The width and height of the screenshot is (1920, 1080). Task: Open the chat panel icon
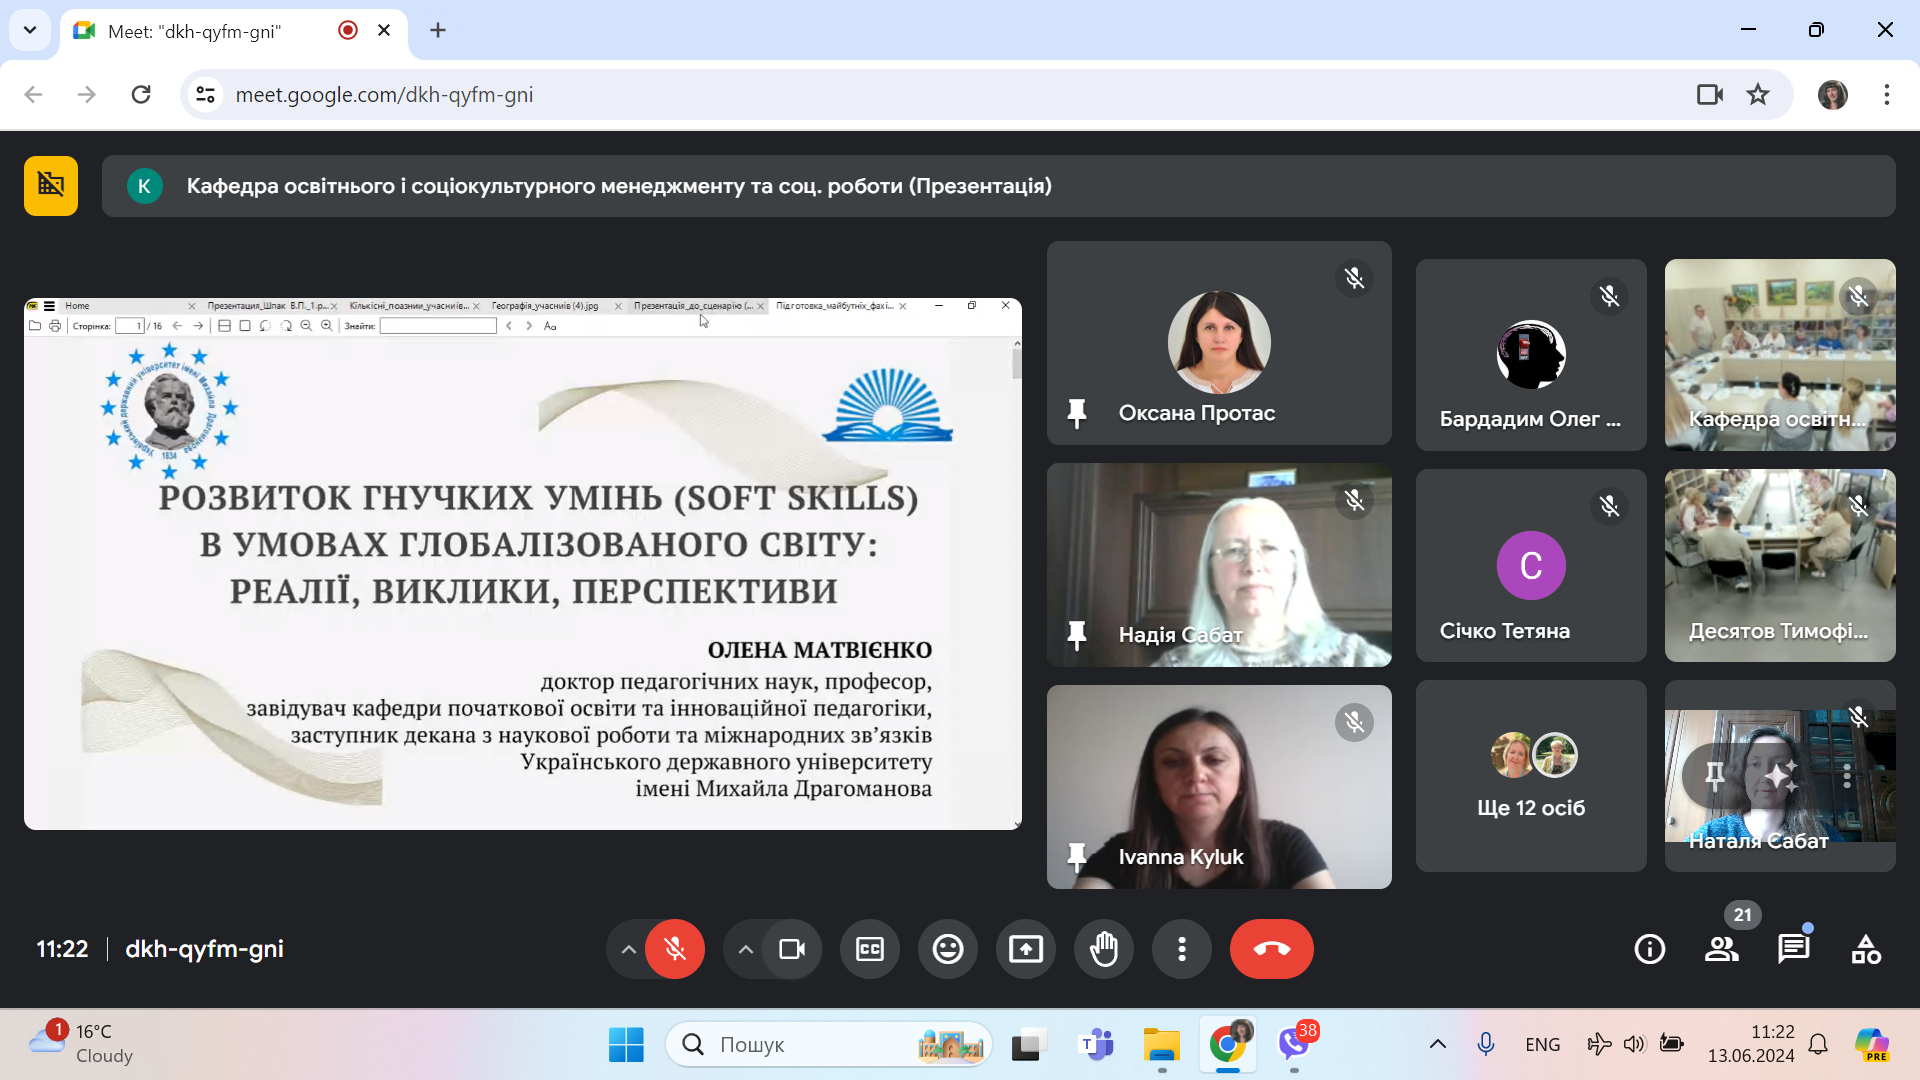coord(1793,949)
